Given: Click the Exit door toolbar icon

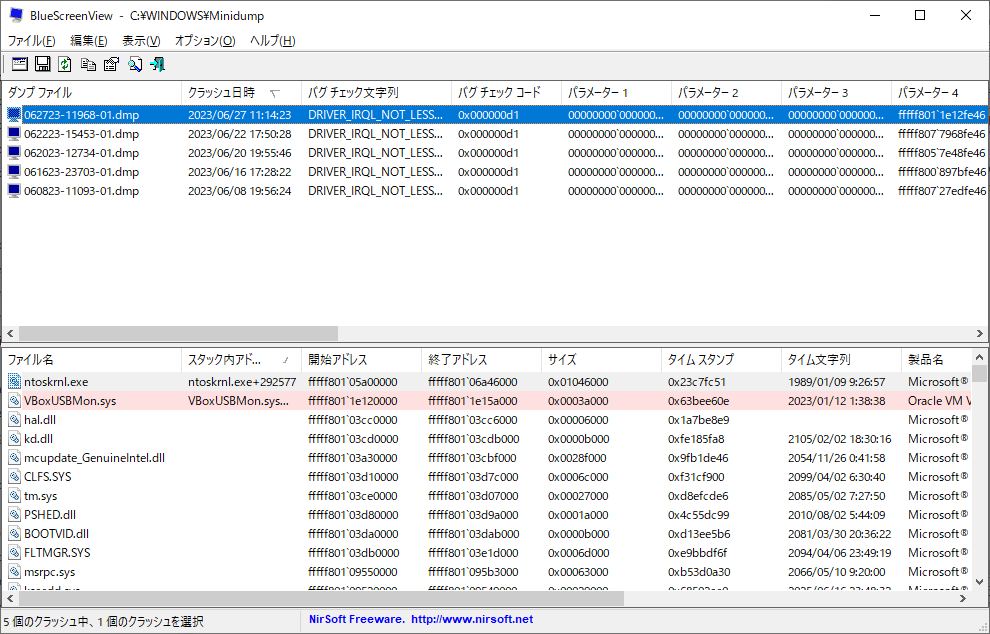Looking at the screenshot, I should click(x=157, y=64).
